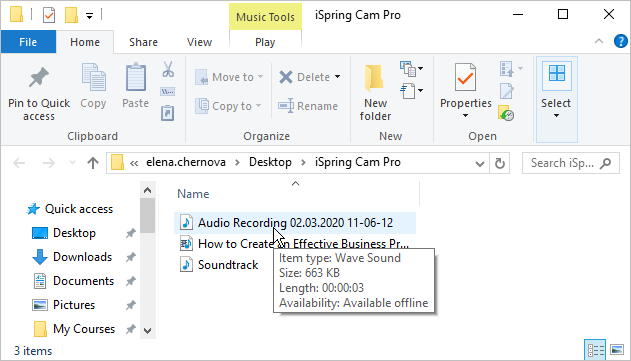Switch to the Home tab
The width and height of the screenshot is (631, 361).
(x=85, y=42)
